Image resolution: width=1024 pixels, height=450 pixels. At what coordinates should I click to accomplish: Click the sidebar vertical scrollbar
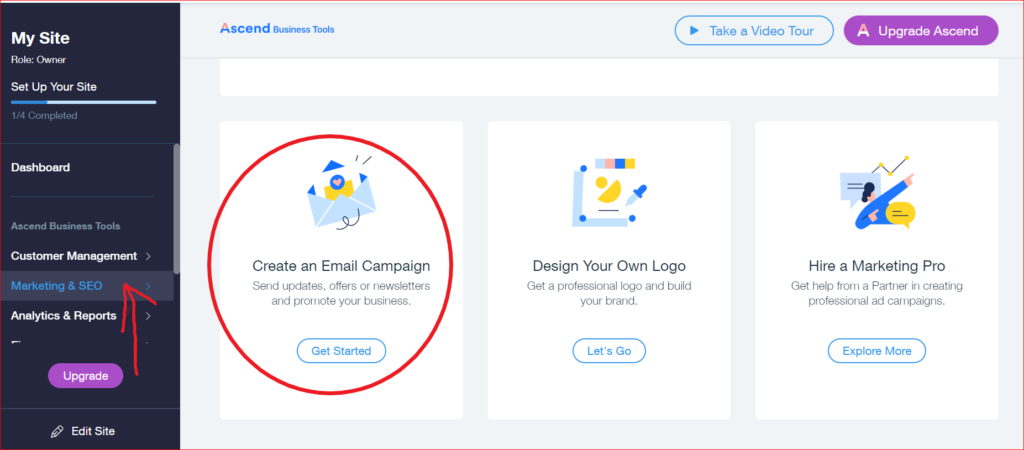point(177,208)
